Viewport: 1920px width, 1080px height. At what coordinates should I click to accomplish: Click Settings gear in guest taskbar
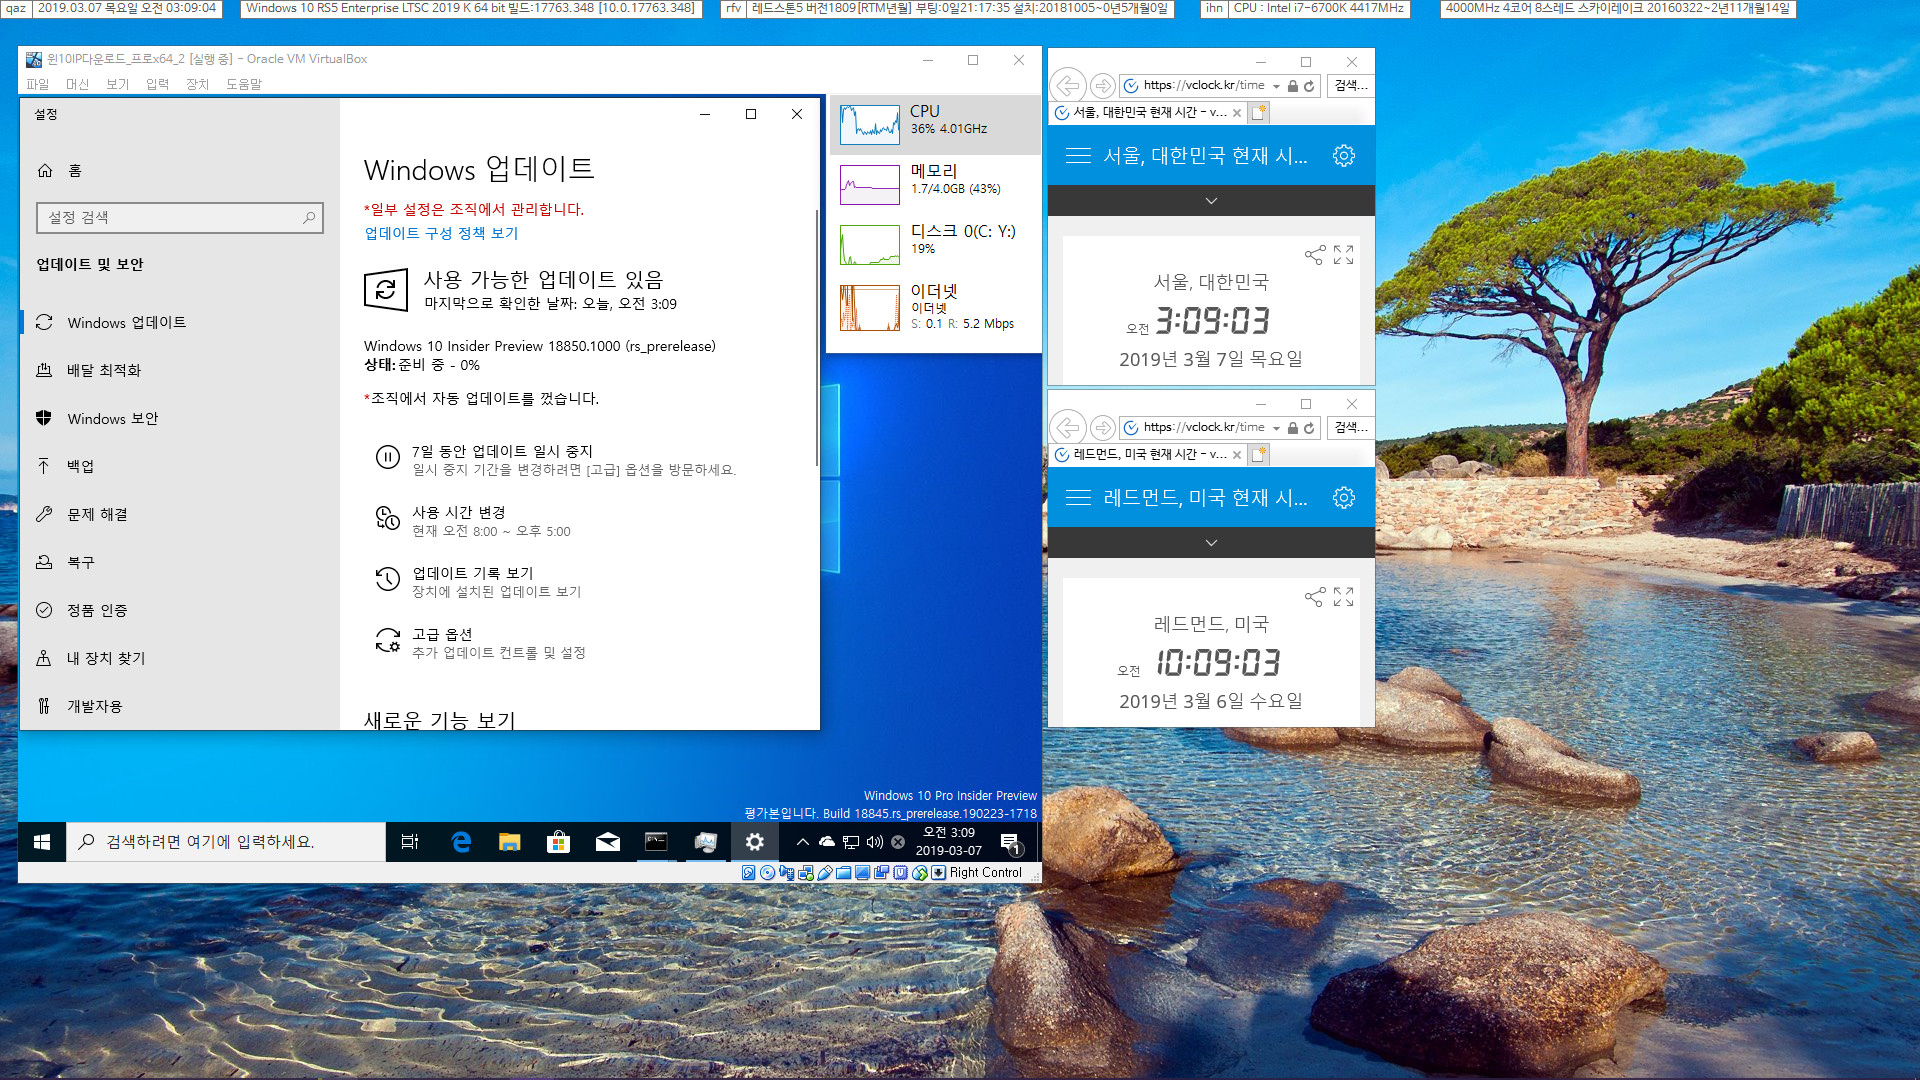755,842
